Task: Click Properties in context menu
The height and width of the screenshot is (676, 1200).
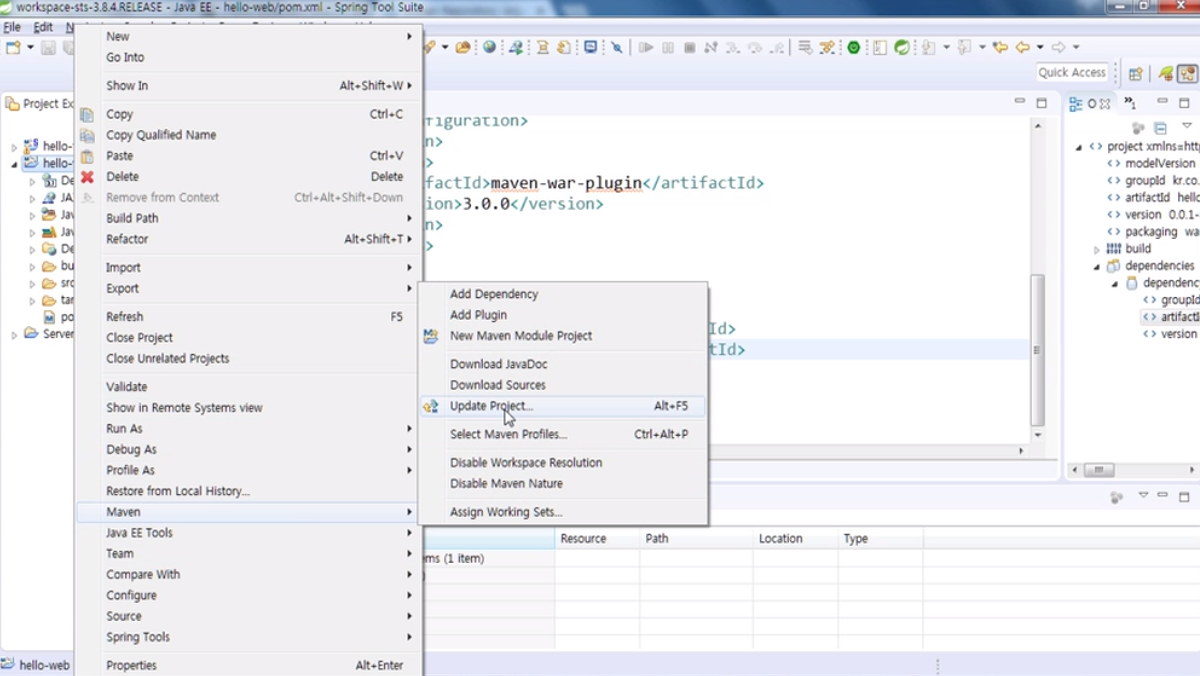Action: pos(250,665)
